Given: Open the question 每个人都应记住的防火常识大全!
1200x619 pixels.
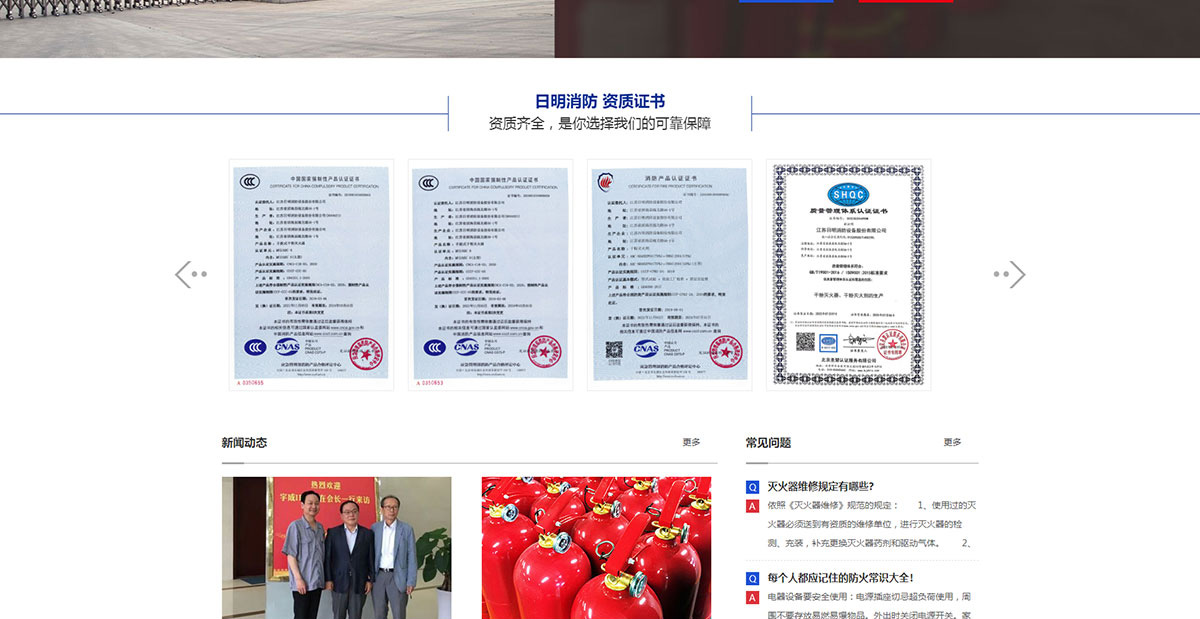Looking at the screenshot, I should click(840, 578).
